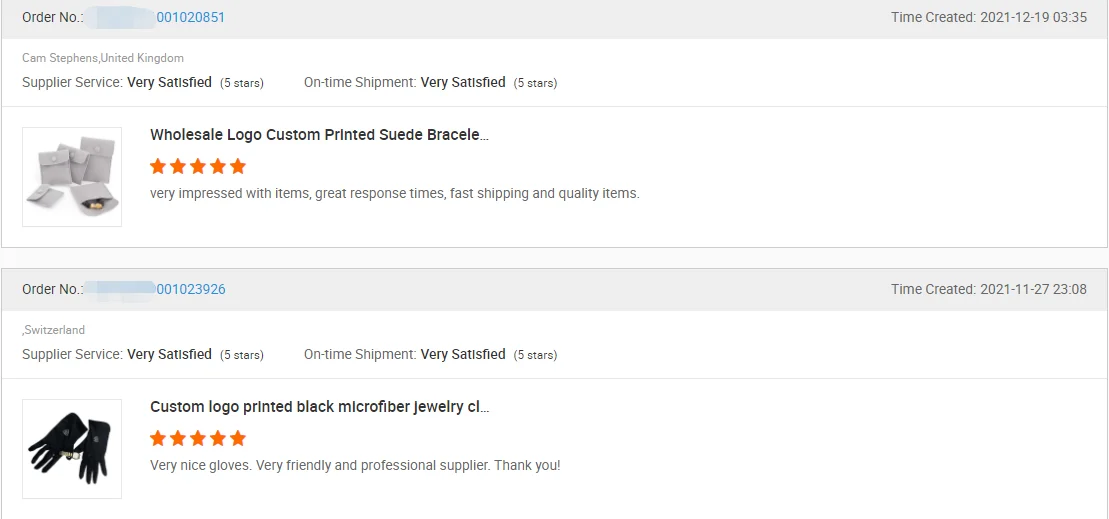Click Supplier Service rating in Cam Stephens' review
Image resolution: width=1109 pixels, height=519 pixels.
[143, 82]
